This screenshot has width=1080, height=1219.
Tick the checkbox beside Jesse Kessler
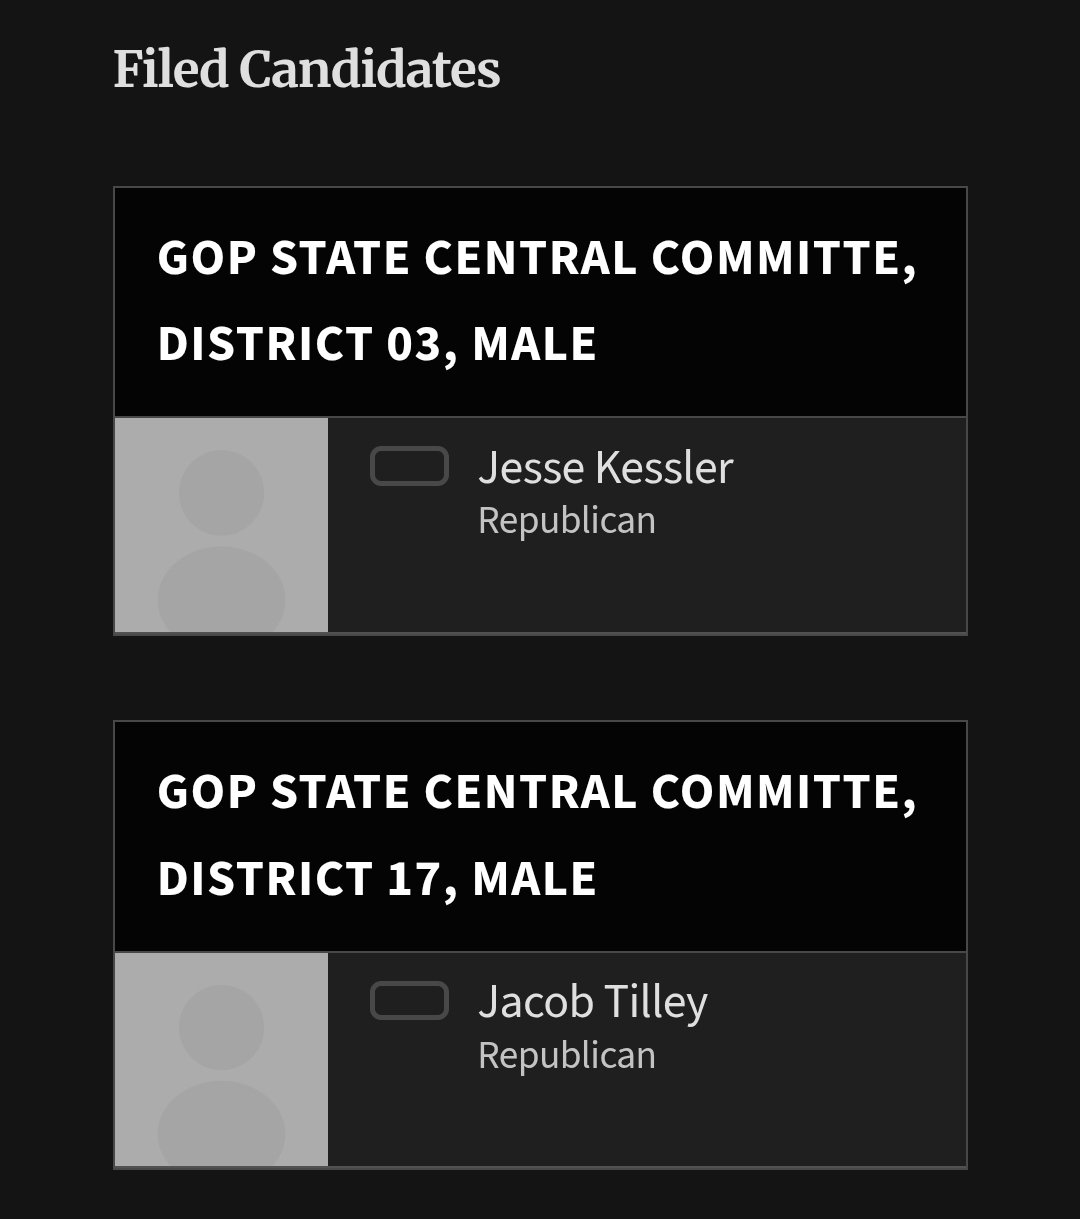pos(409,467)
